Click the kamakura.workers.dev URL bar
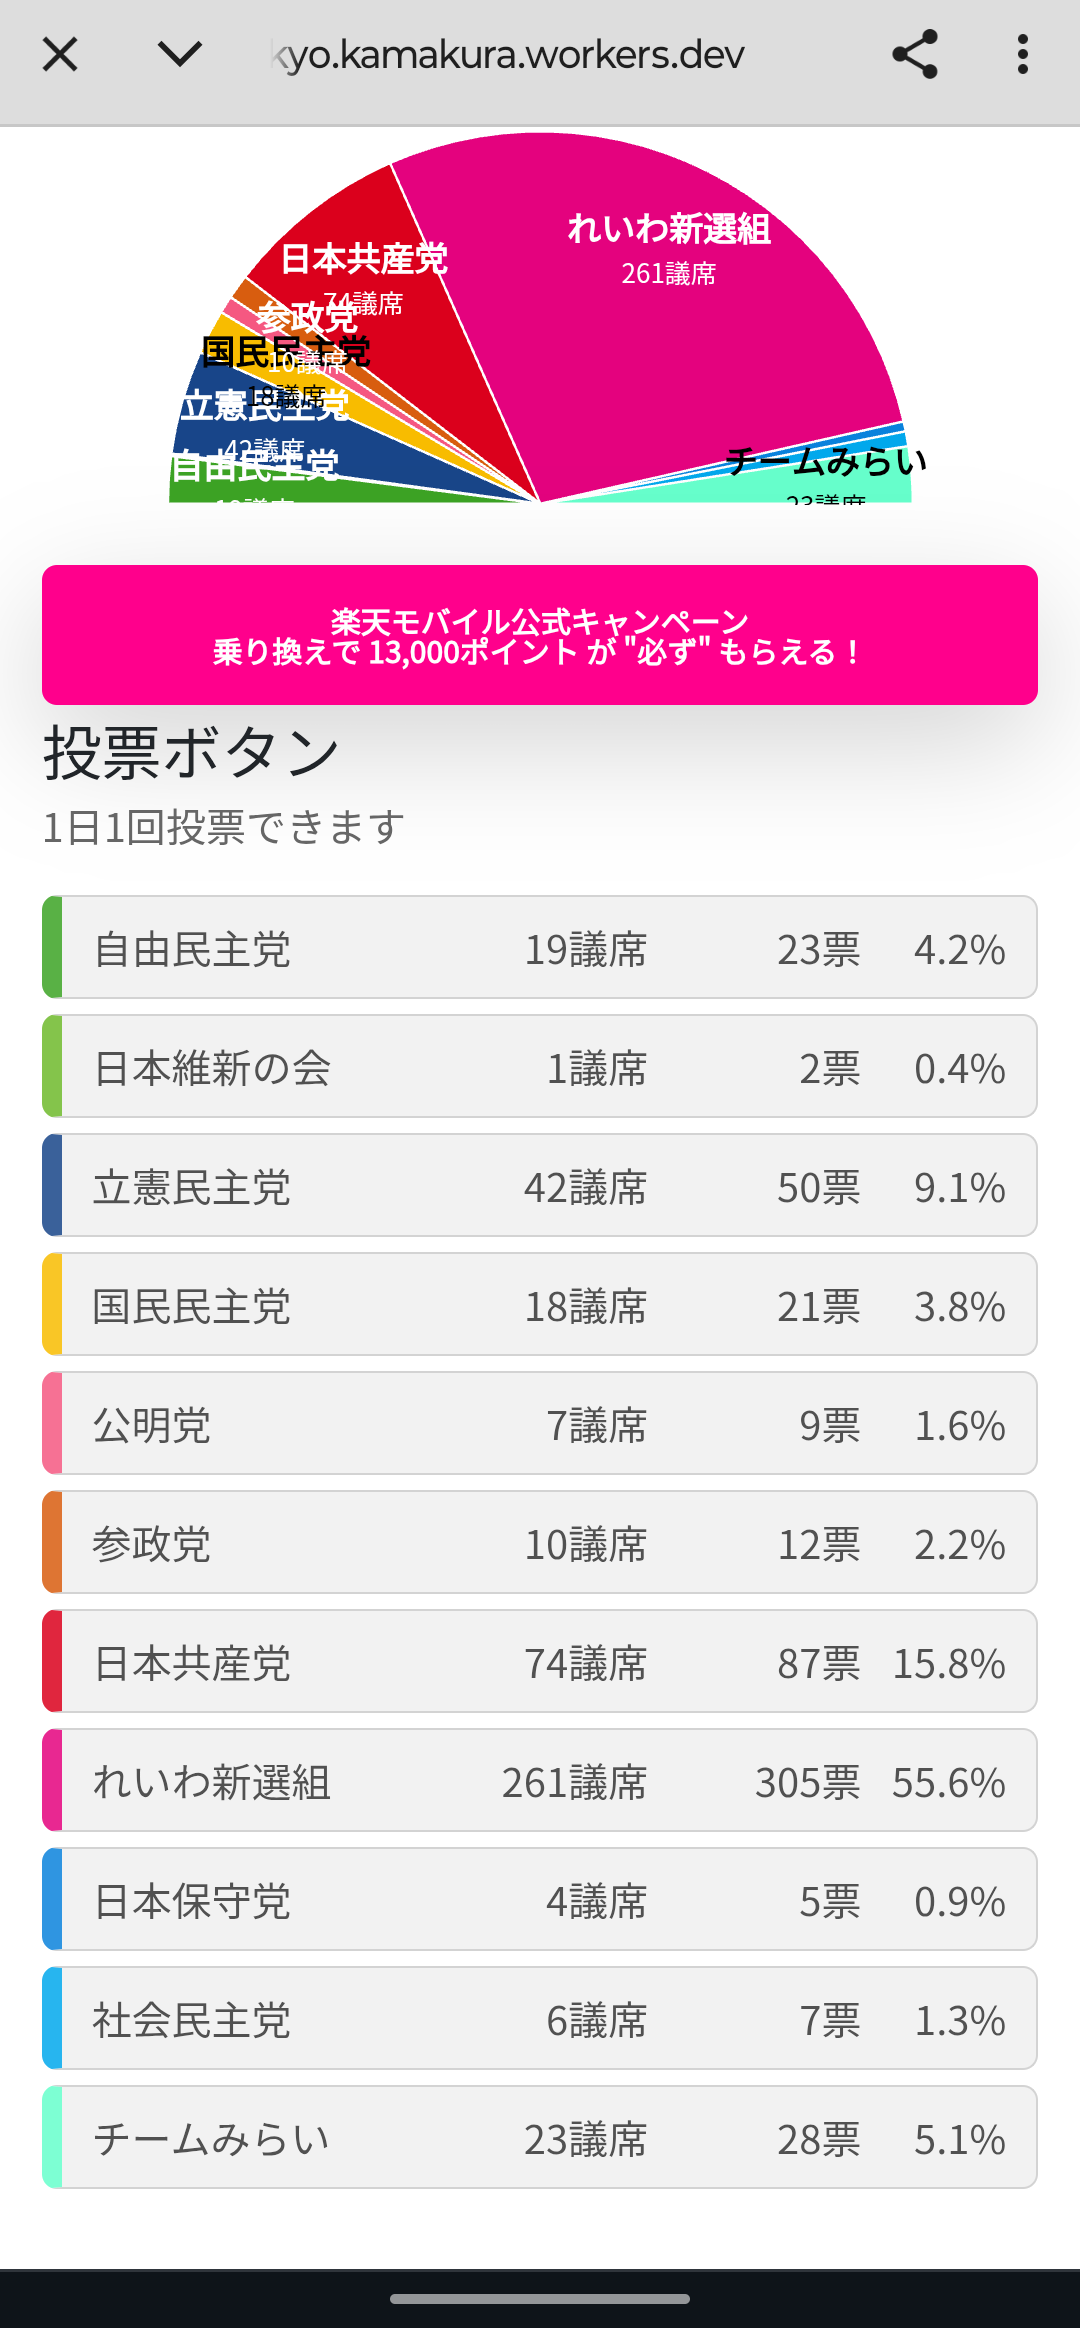The image size is (1080, 2328). click(510, 55)
